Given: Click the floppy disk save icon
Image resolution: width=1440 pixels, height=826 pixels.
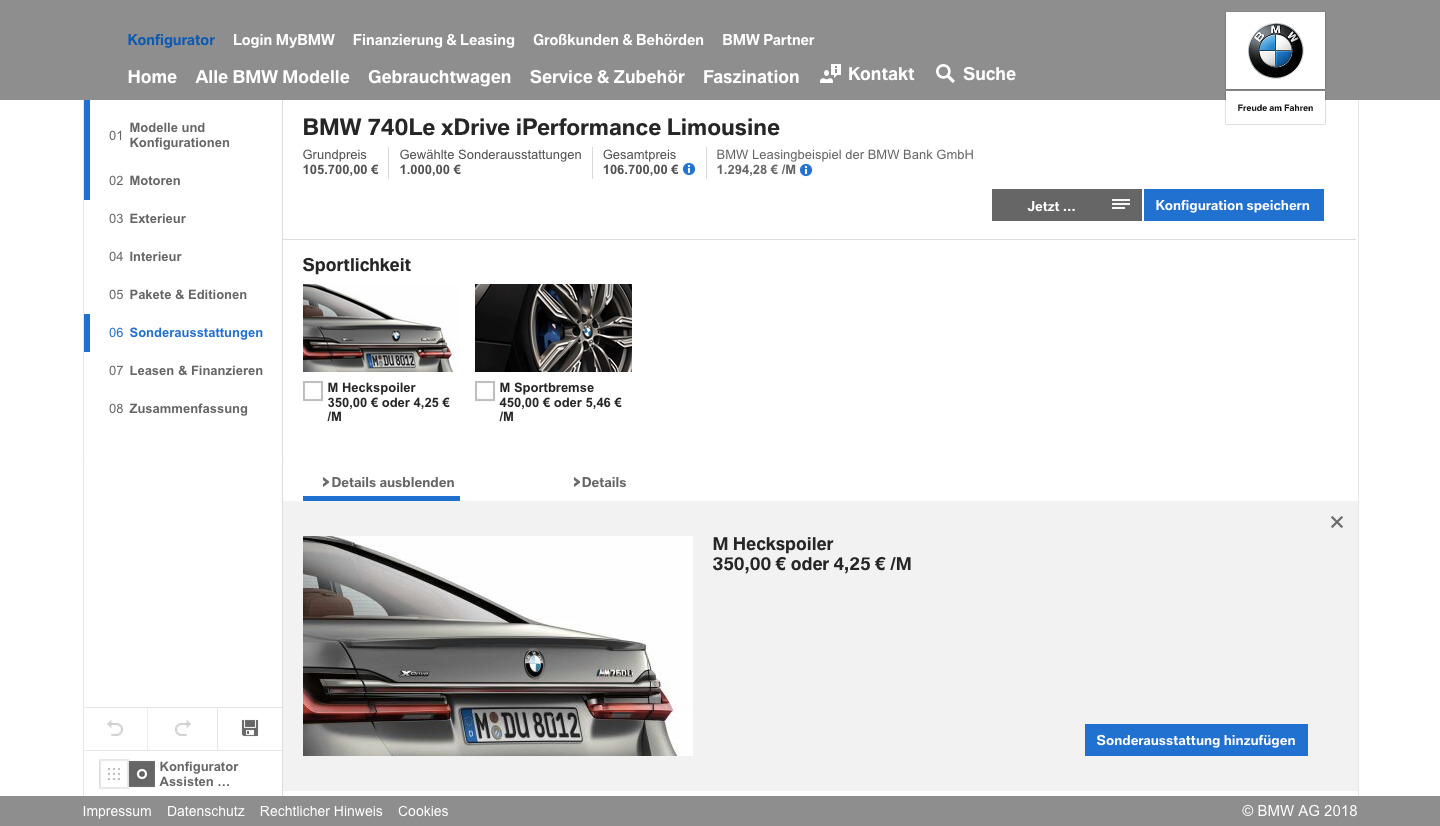Looking at the screenshot, I should click(x=250, y=728).
